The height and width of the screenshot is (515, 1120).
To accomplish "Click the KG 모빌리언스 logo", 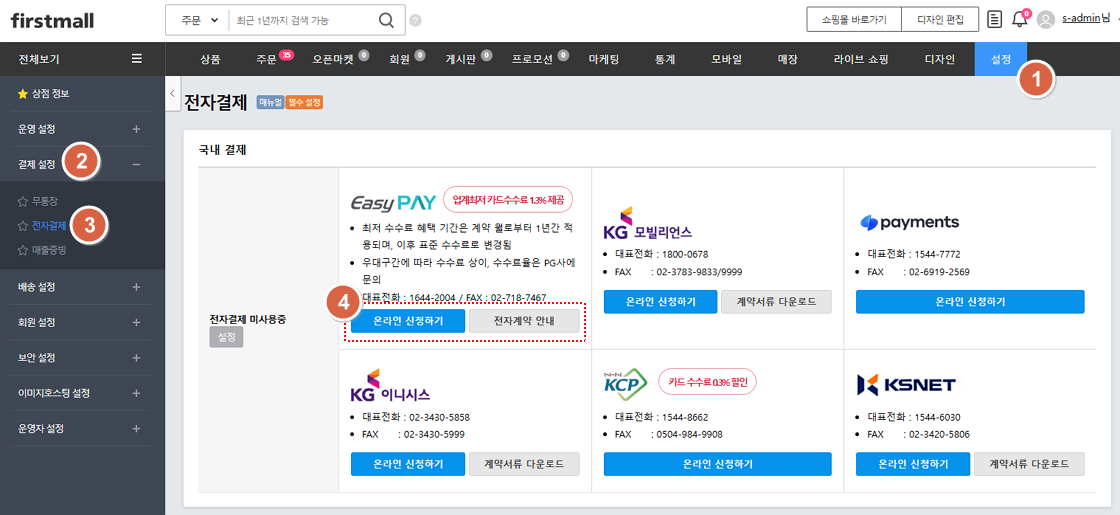I will 647,224.
